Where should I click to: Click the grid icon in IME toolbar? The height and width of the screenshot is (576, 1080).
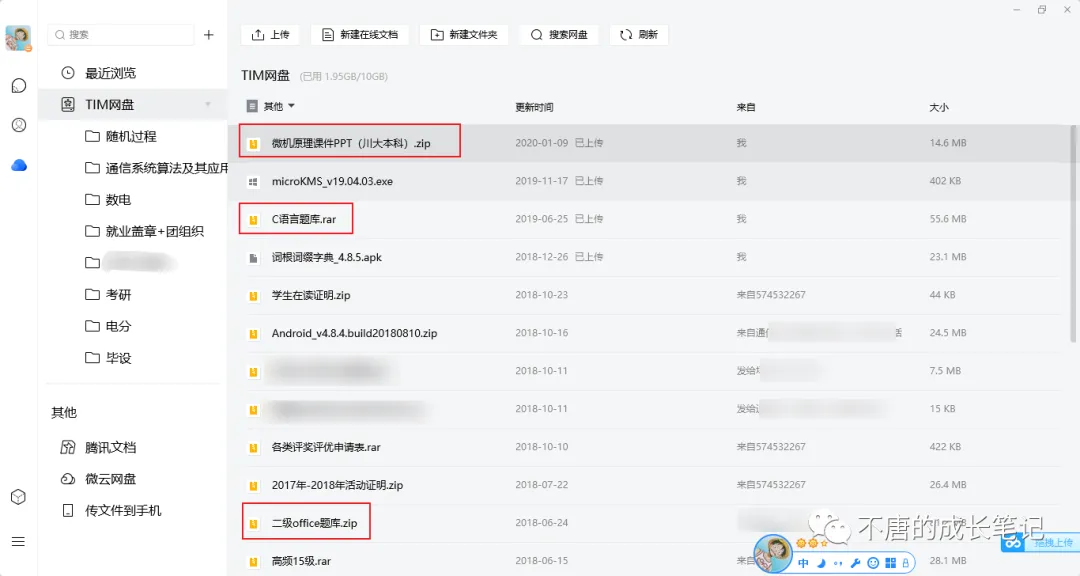(x=890, y=563)
